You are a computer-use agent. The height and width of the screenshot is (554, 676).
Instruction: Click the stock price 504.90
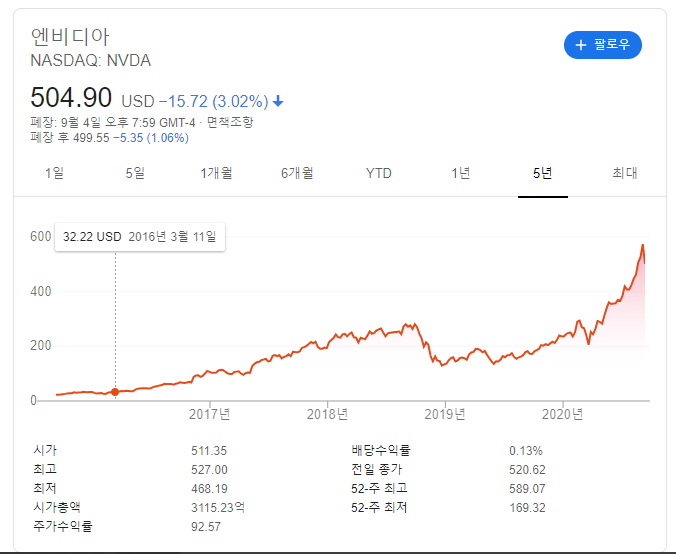pyautogui.click(x=71, y=97)
